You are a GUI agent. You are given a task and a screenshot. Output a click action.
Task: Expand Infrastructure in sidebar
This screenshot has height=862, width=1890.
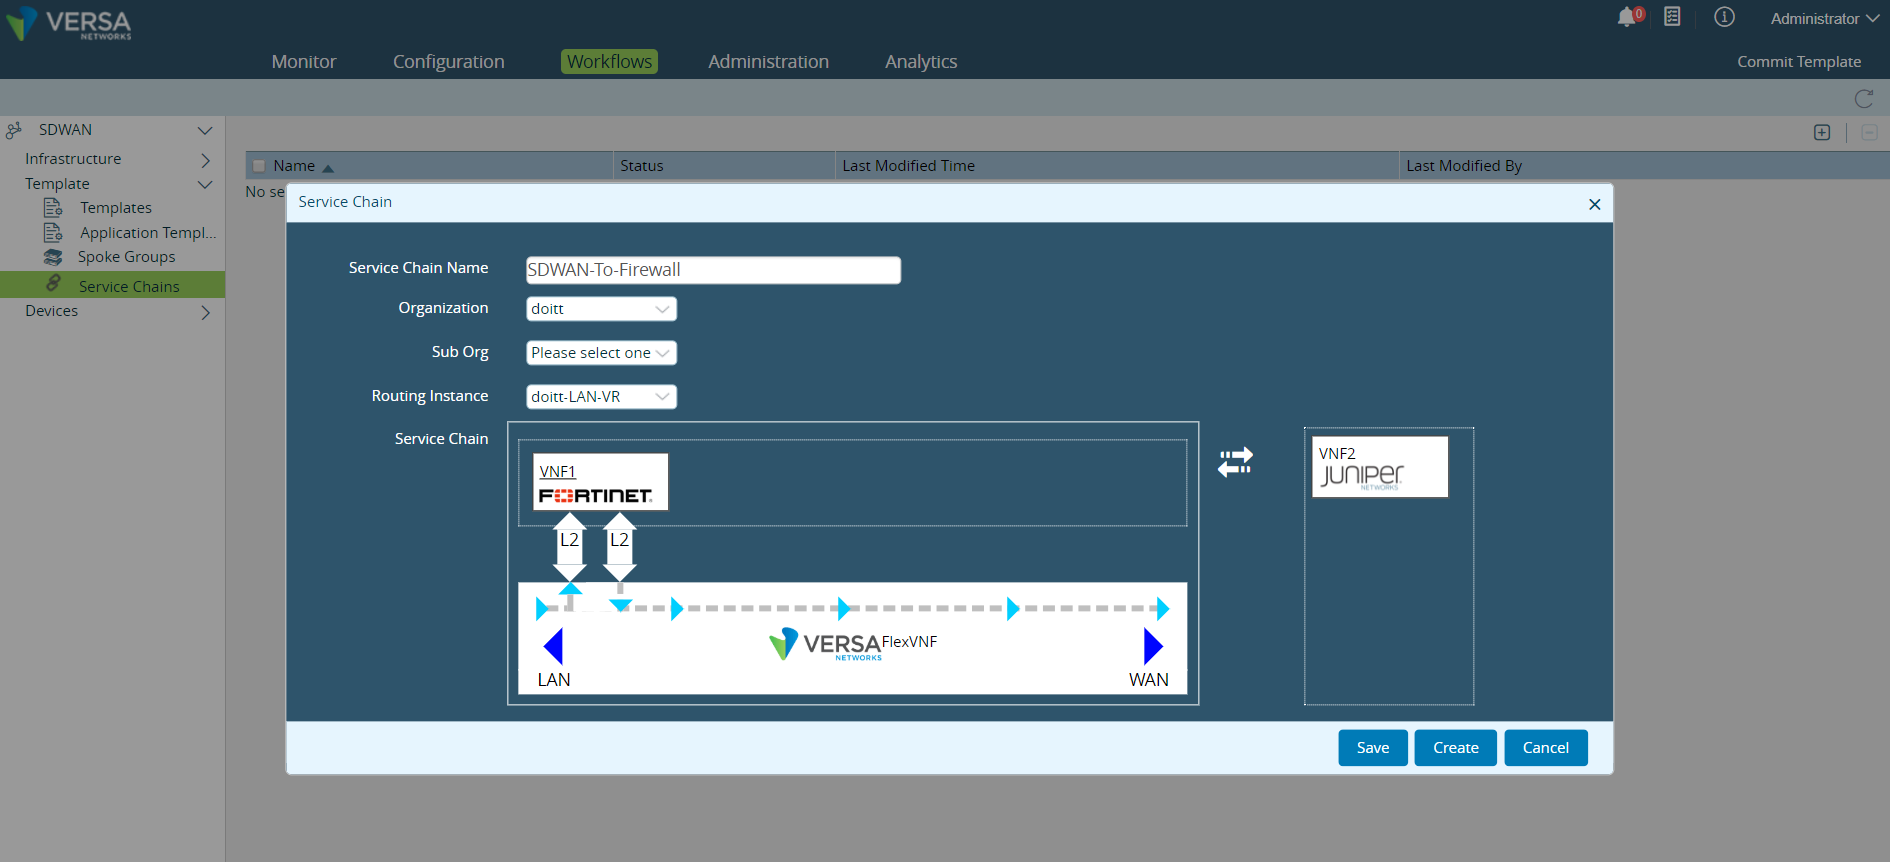point(205,160)
